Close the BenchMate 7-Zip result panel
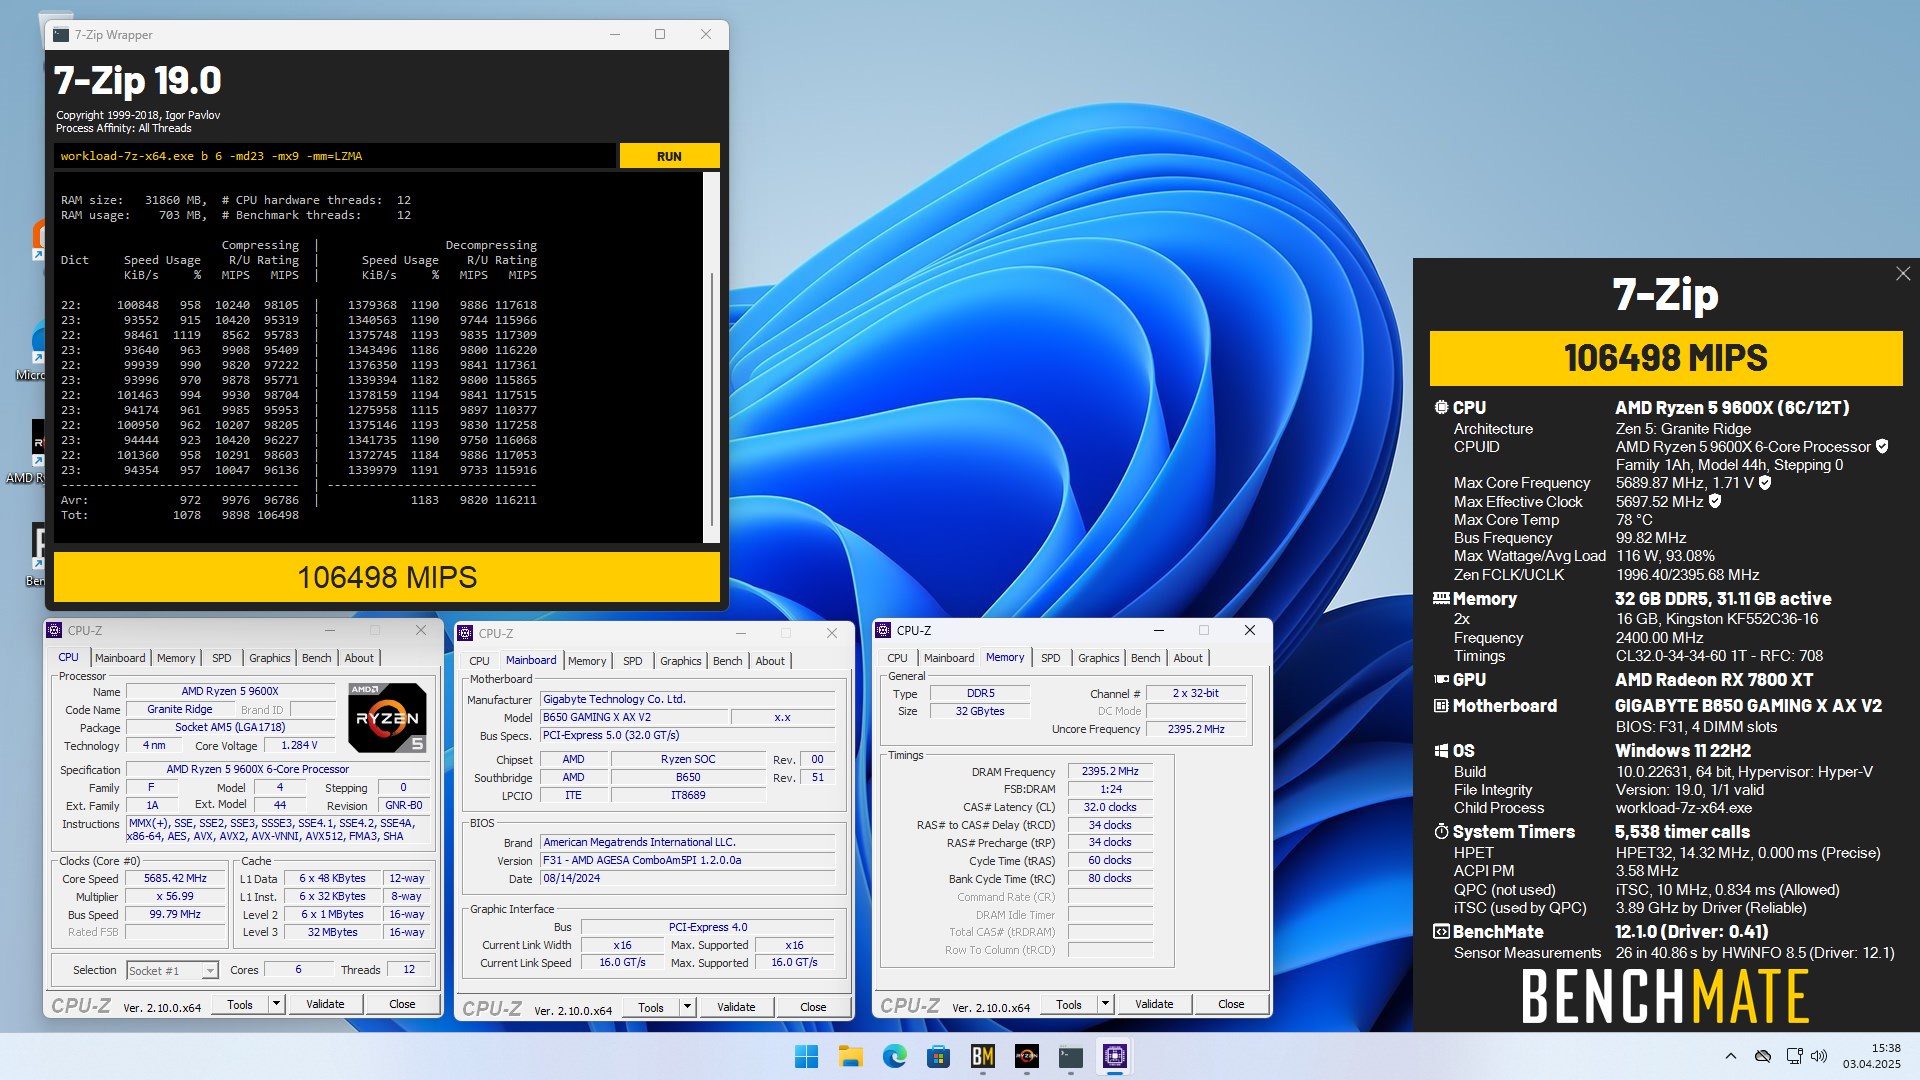The image size is (1920, 1080). pyautogui.click(x=1902, y=274)
